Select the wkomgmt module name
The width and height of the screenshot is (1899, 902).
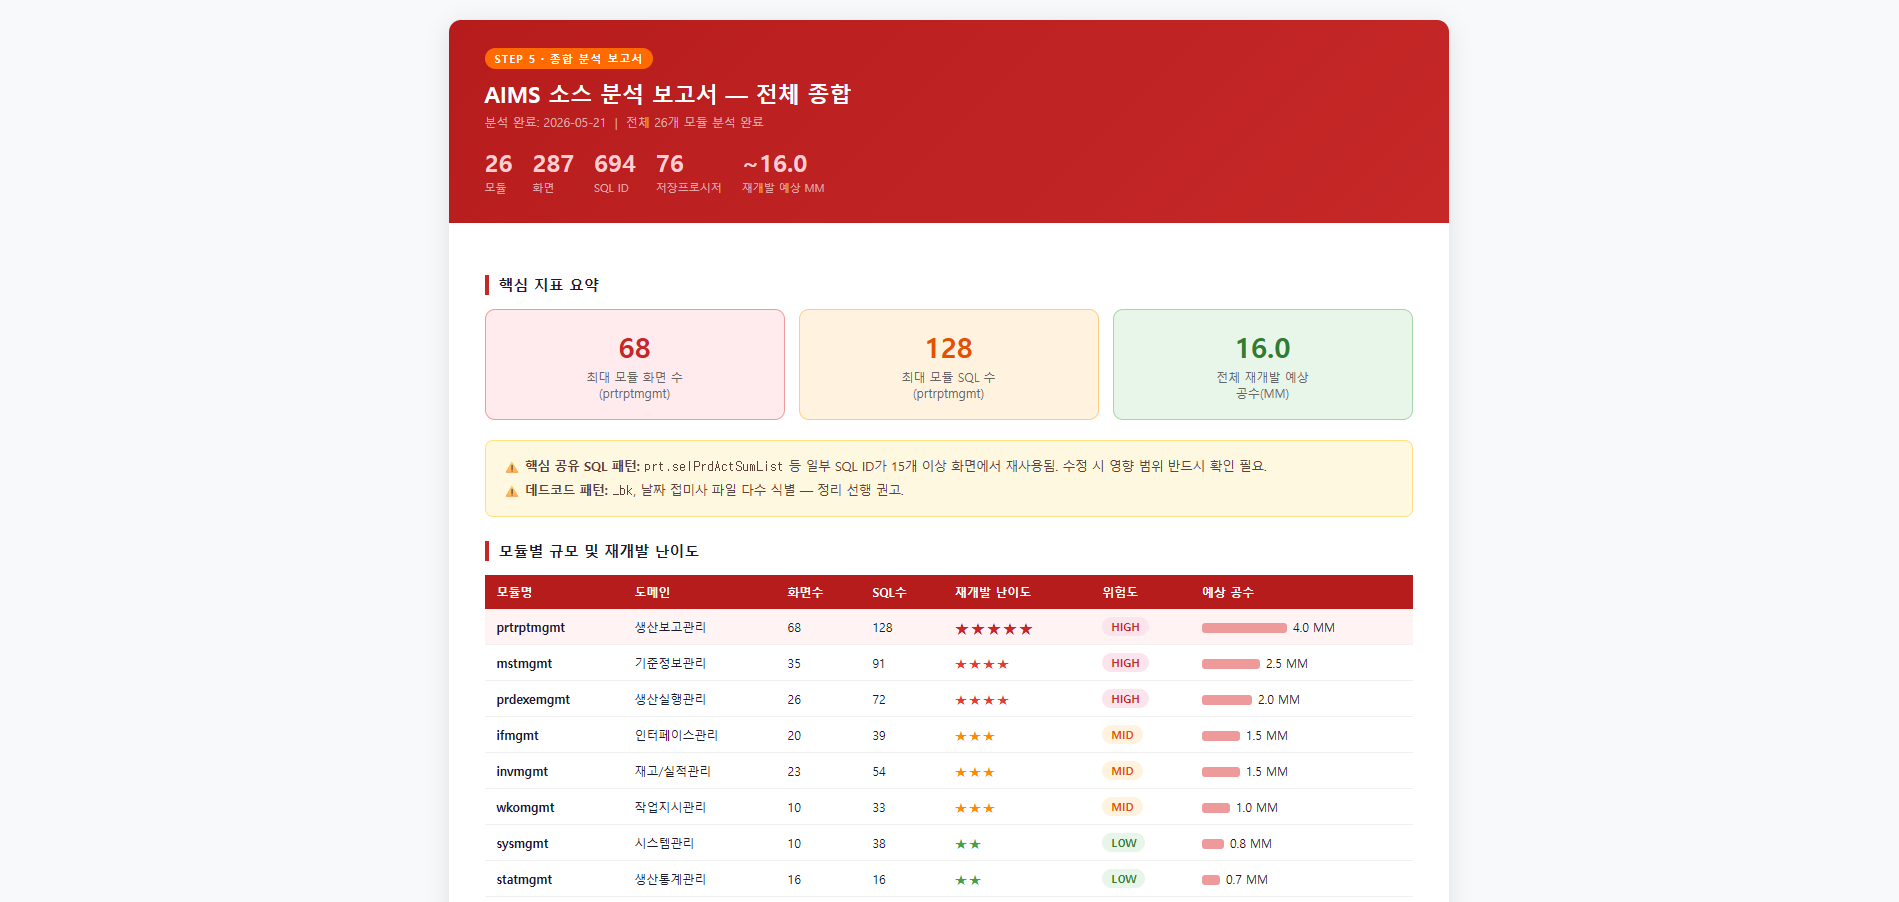(525, 808)
